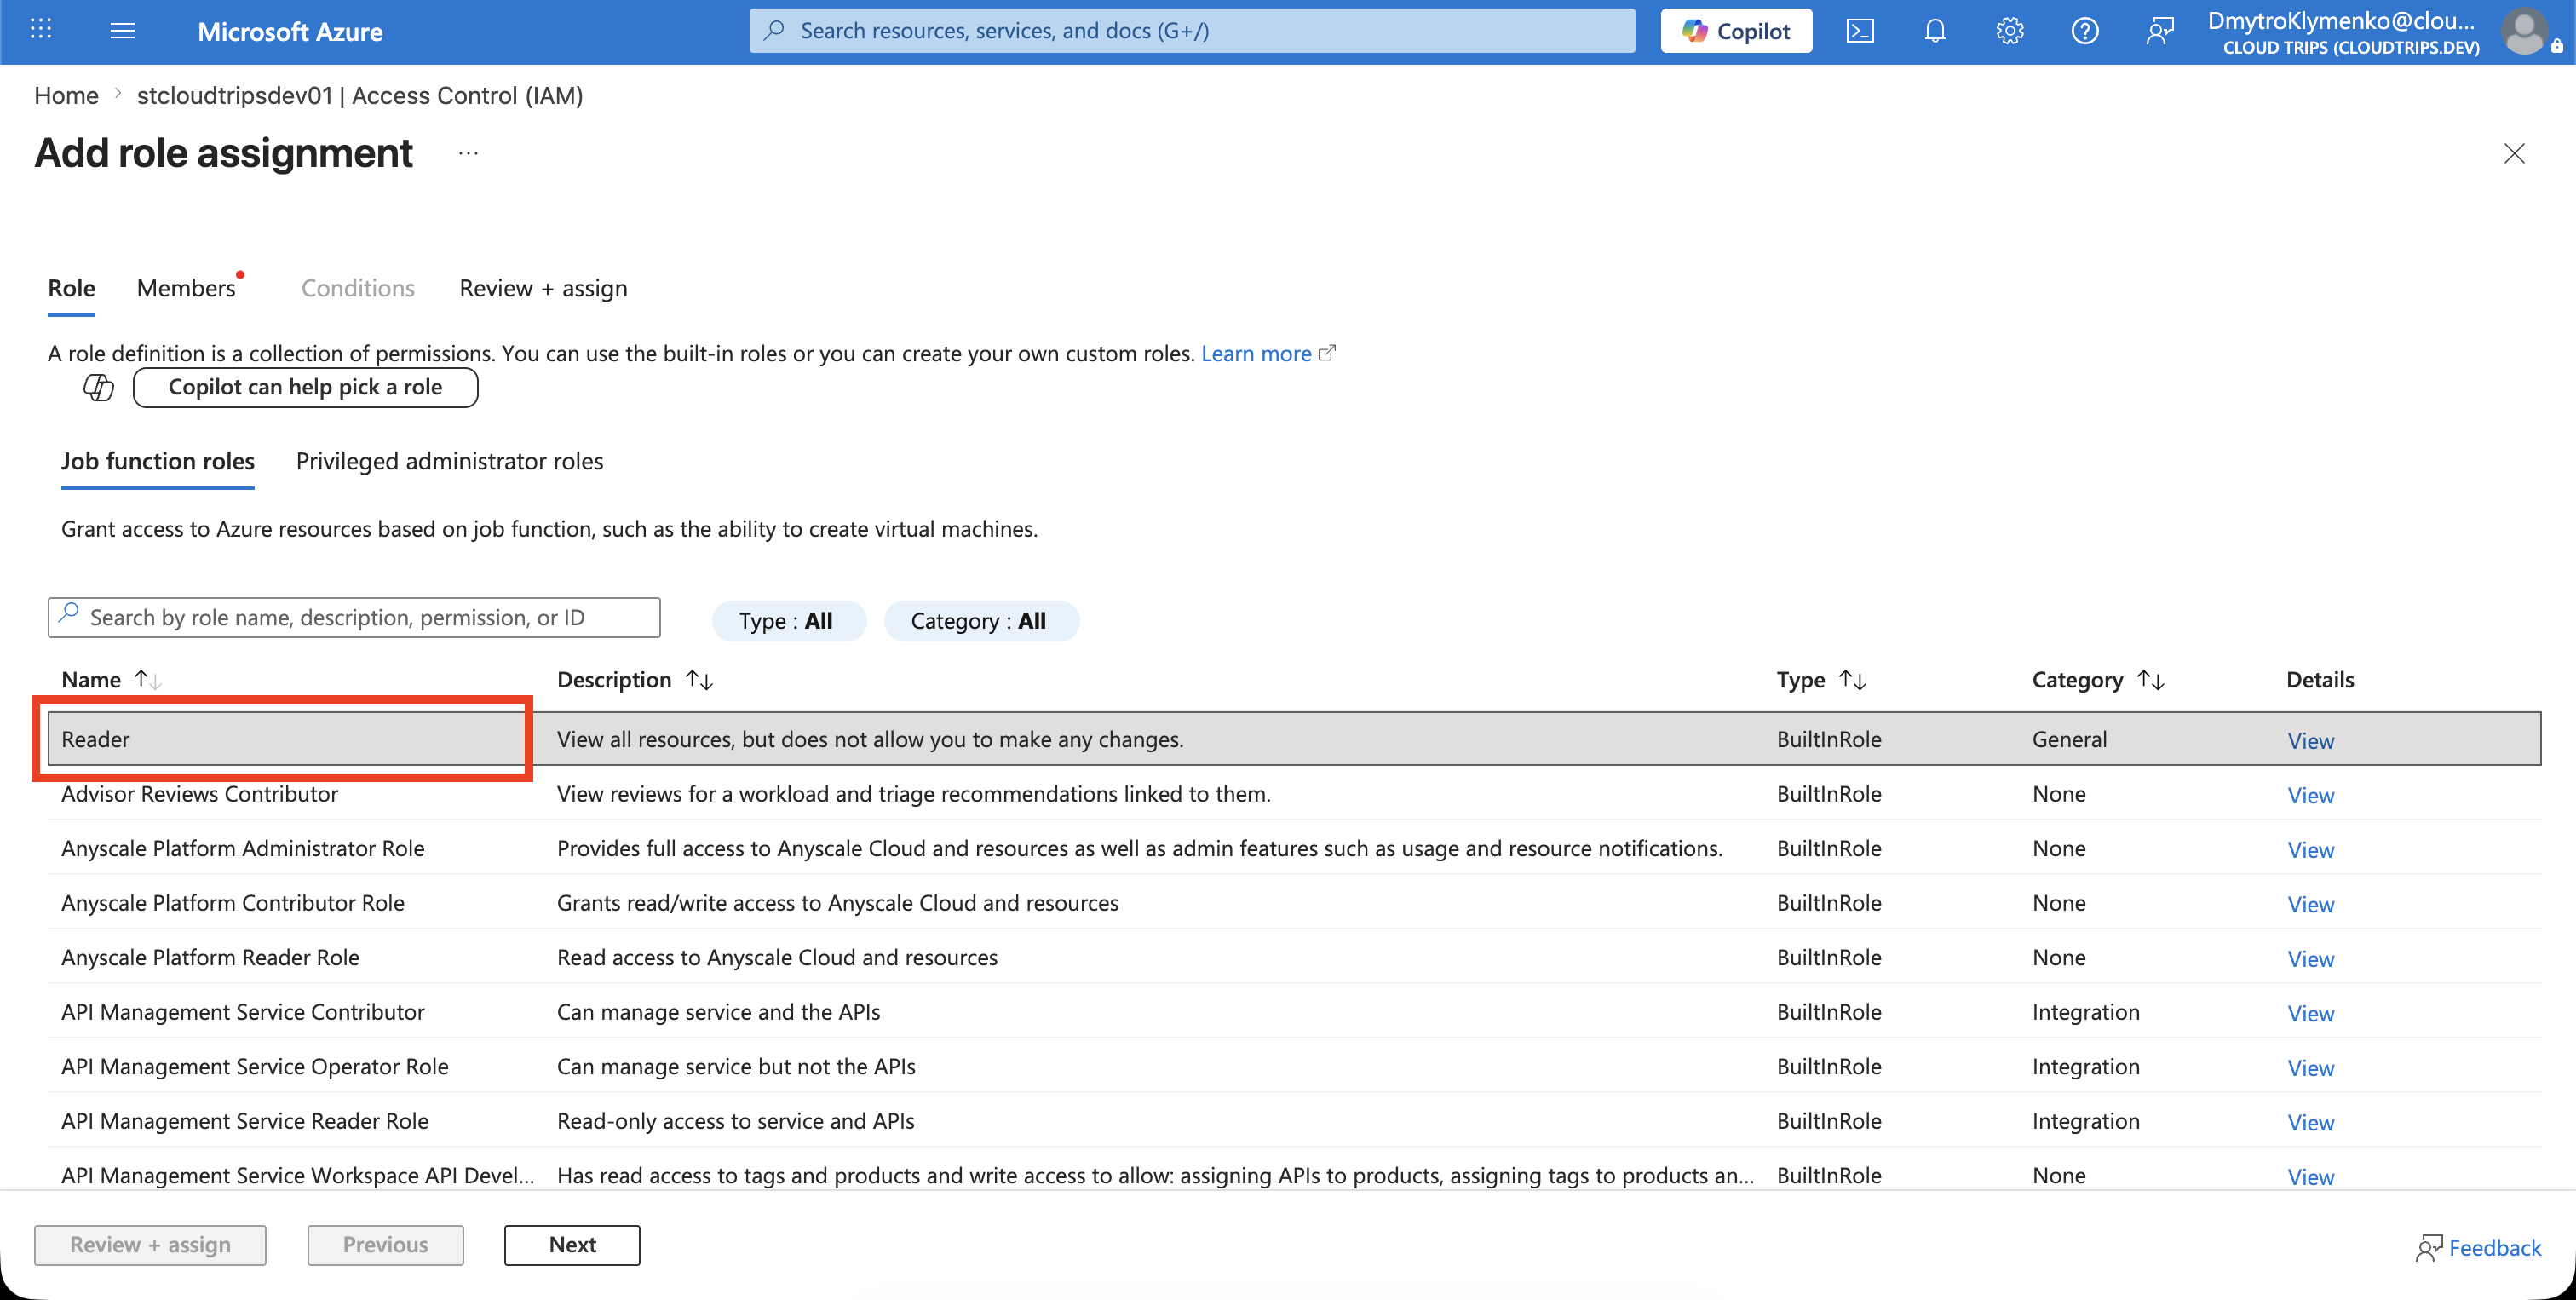Open the Feedback link at bottom right
Viewport: 2576px width, 1300px height.
point(2479,1247)
